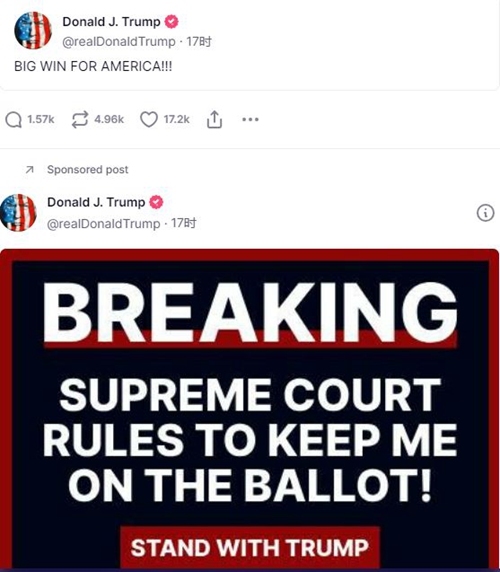Click the 17.2k likes count
The height and width of the screenshot is (572, 500).
point(177,119)
